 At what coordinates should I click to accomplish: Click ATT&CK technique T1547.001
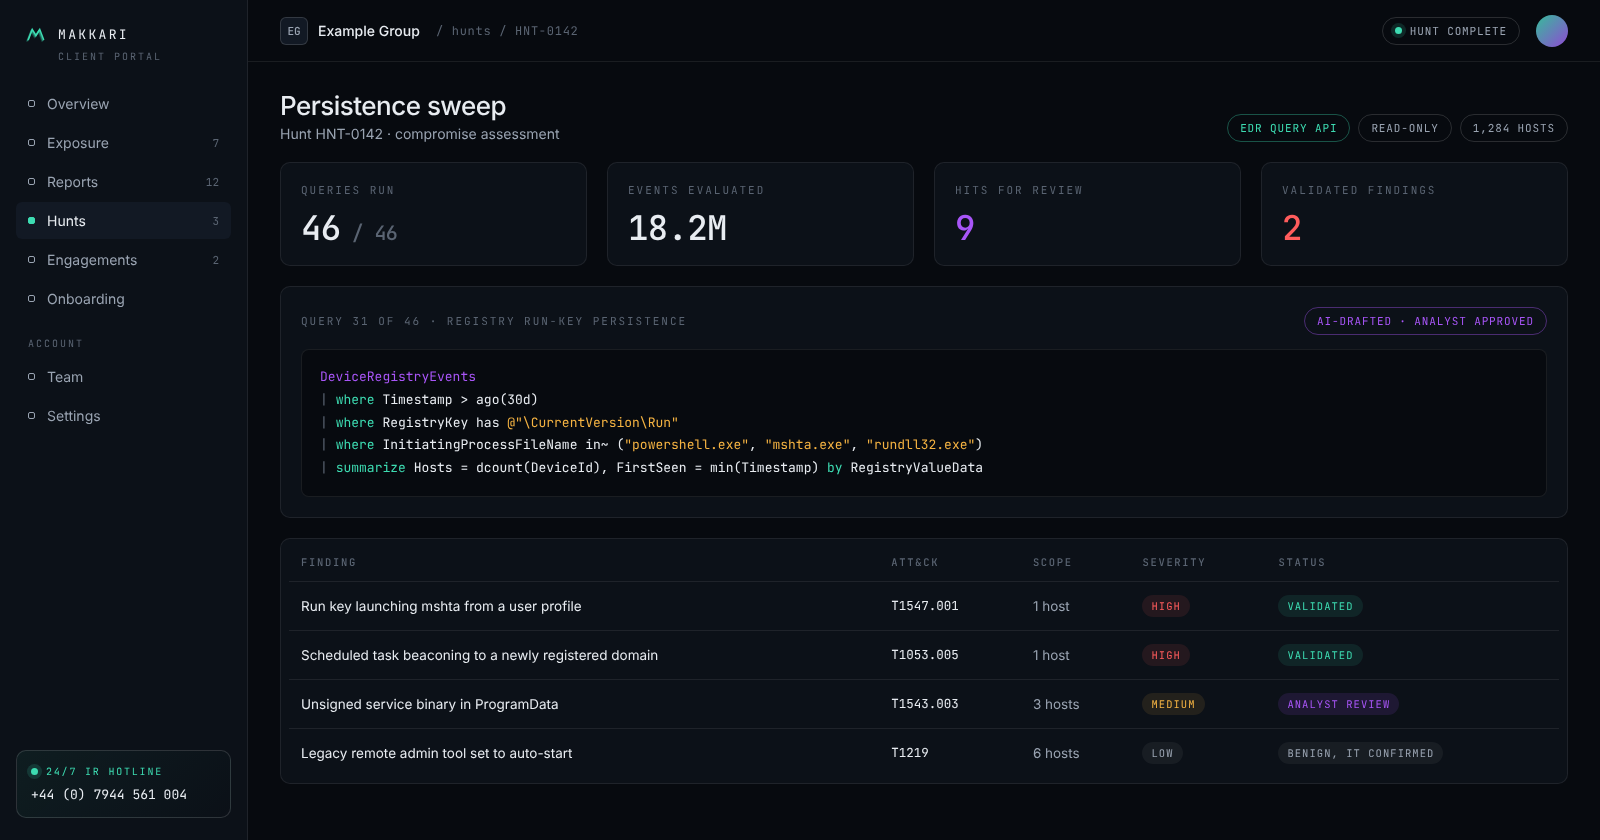pos(925,606)
